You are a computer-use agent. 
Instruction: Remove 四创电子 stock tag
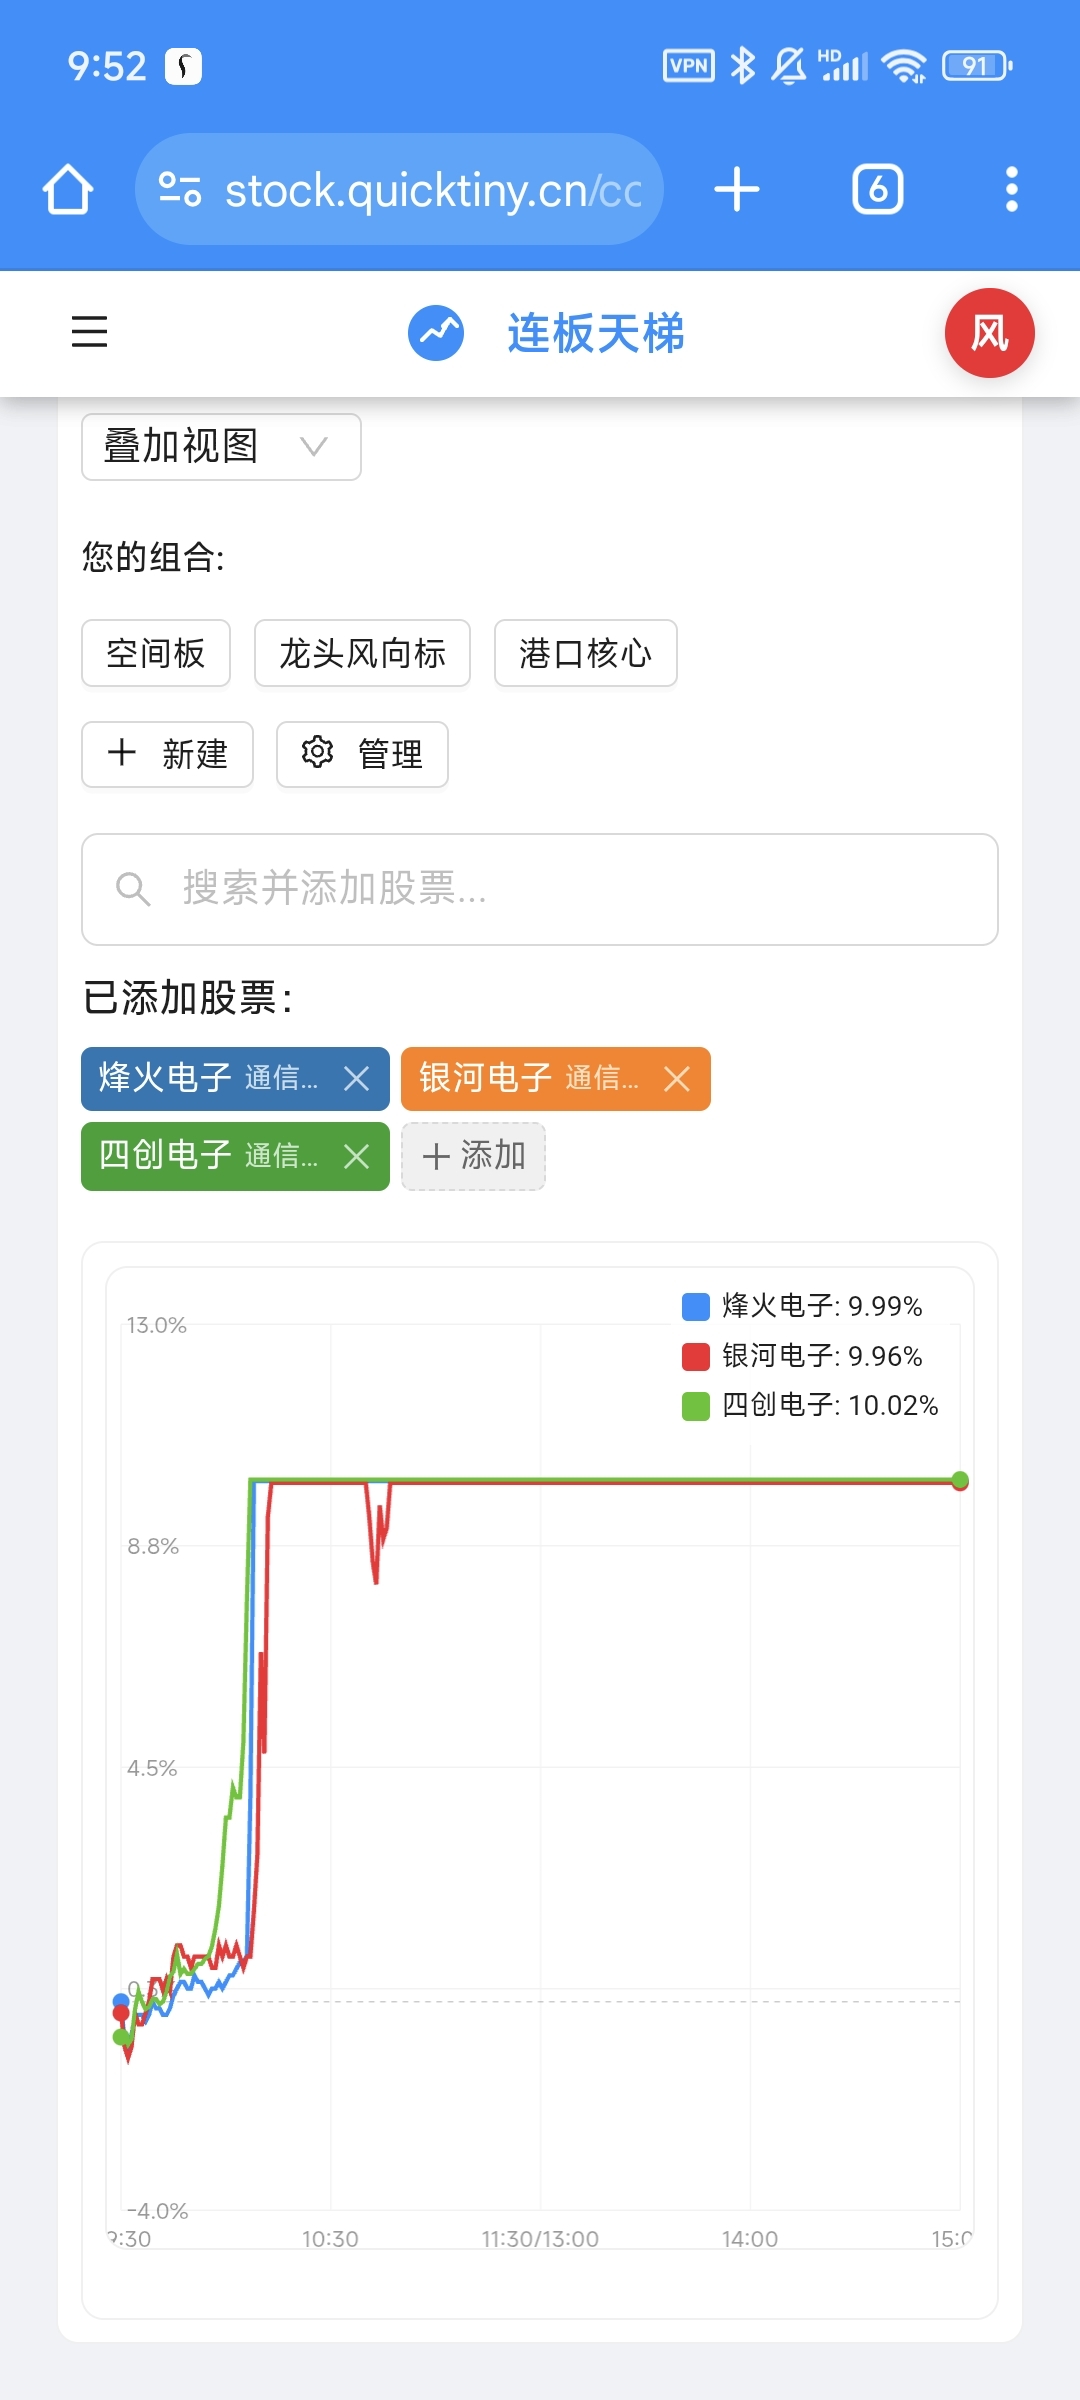[x=356, y=1156]
